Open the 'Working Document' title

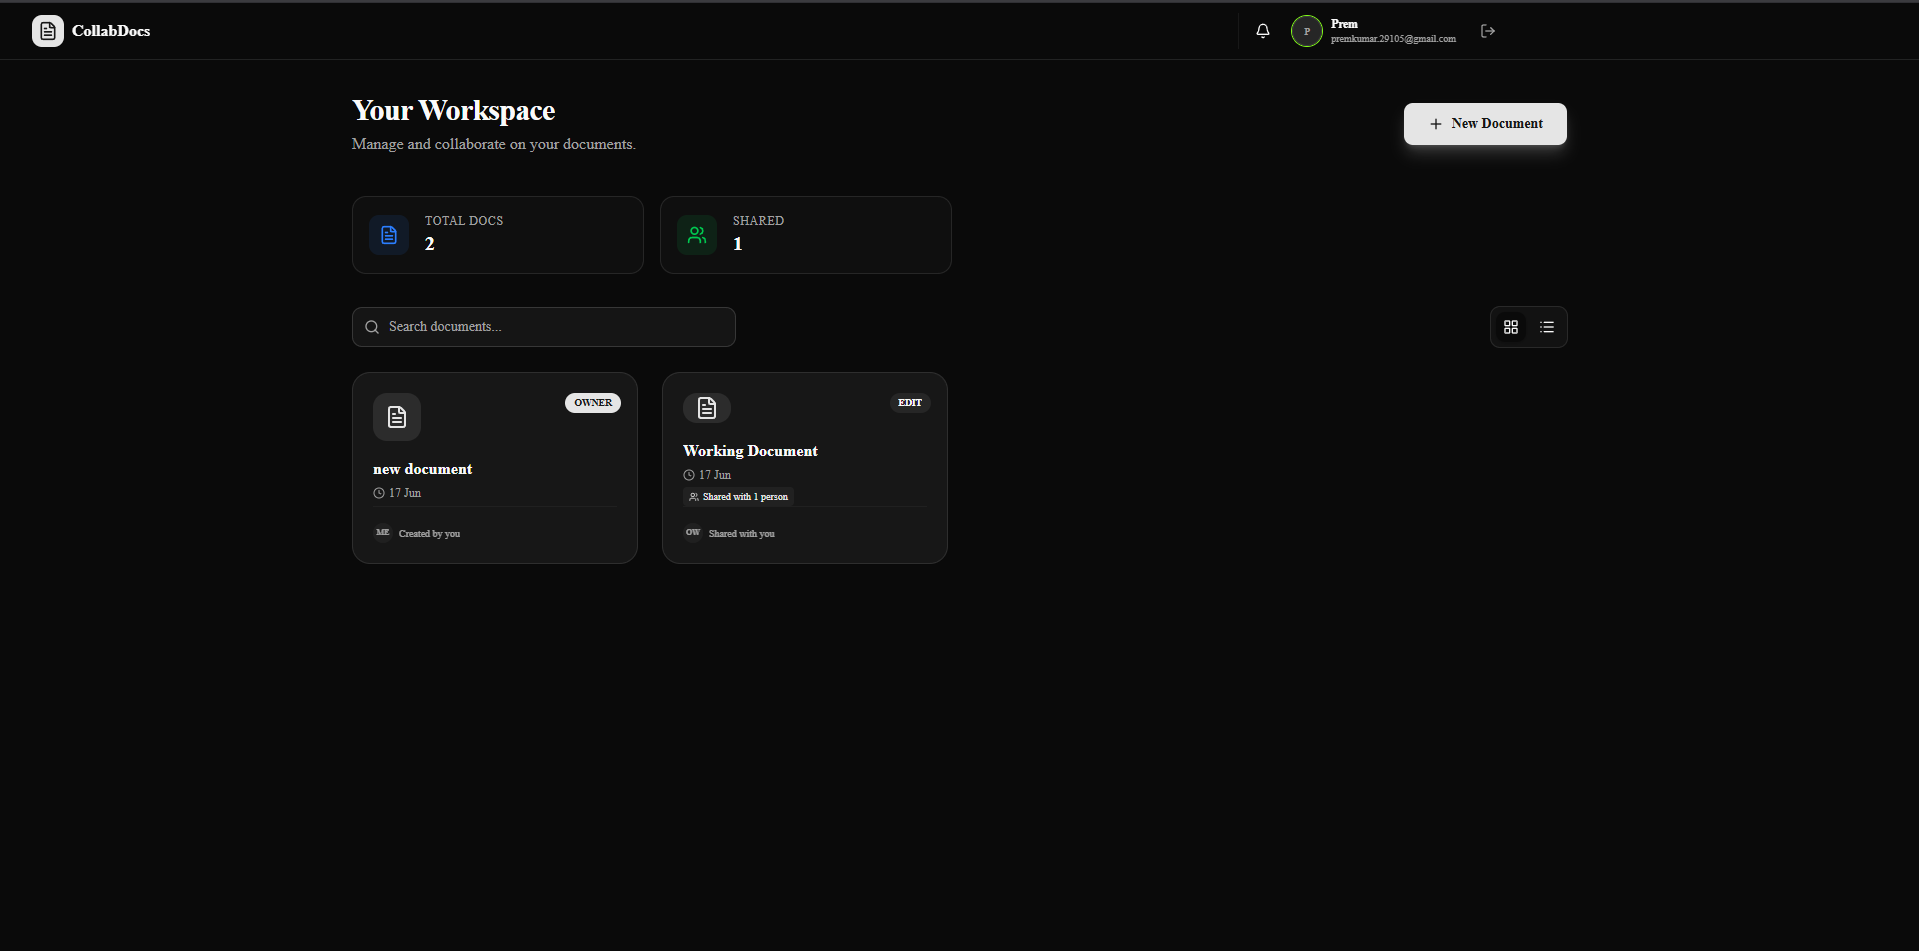click(750, 451)
